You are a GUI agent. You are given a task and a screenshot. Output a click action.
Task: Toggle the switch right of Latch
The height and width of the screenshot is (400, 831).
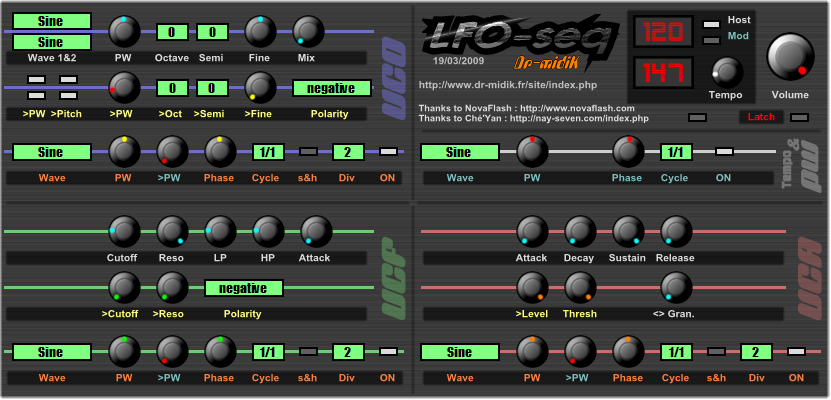(799, 118)
